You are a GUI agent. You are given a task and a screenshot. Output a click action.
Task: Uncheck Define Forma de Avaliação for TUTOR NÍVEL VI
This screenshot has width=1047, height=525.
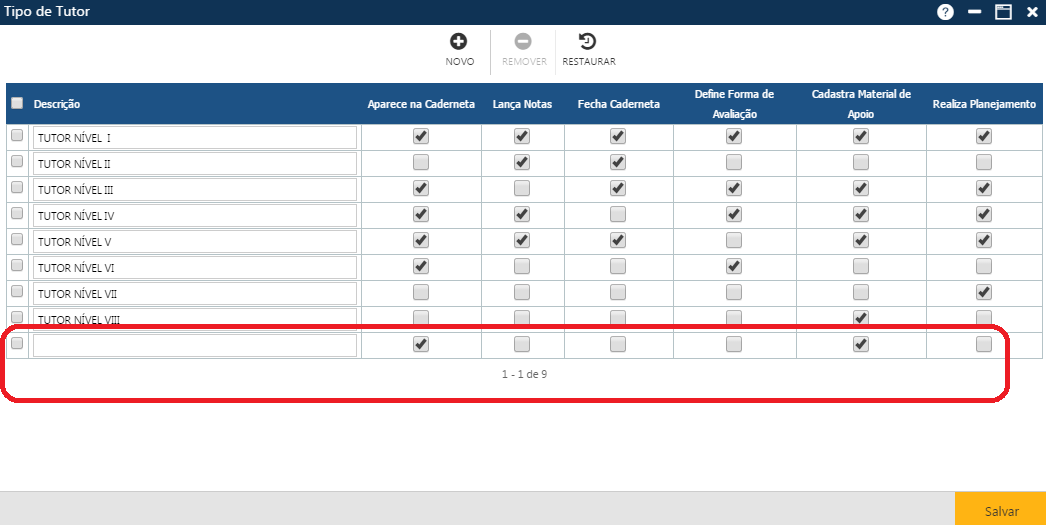[x=734, y=266]
